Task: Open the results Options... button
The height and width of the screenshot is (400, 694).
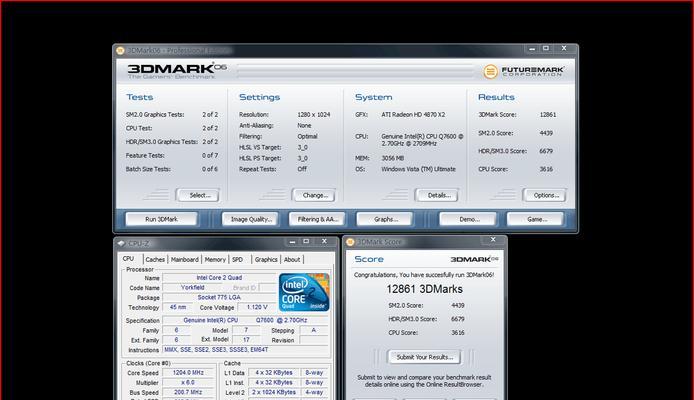Action: point(544,195)
